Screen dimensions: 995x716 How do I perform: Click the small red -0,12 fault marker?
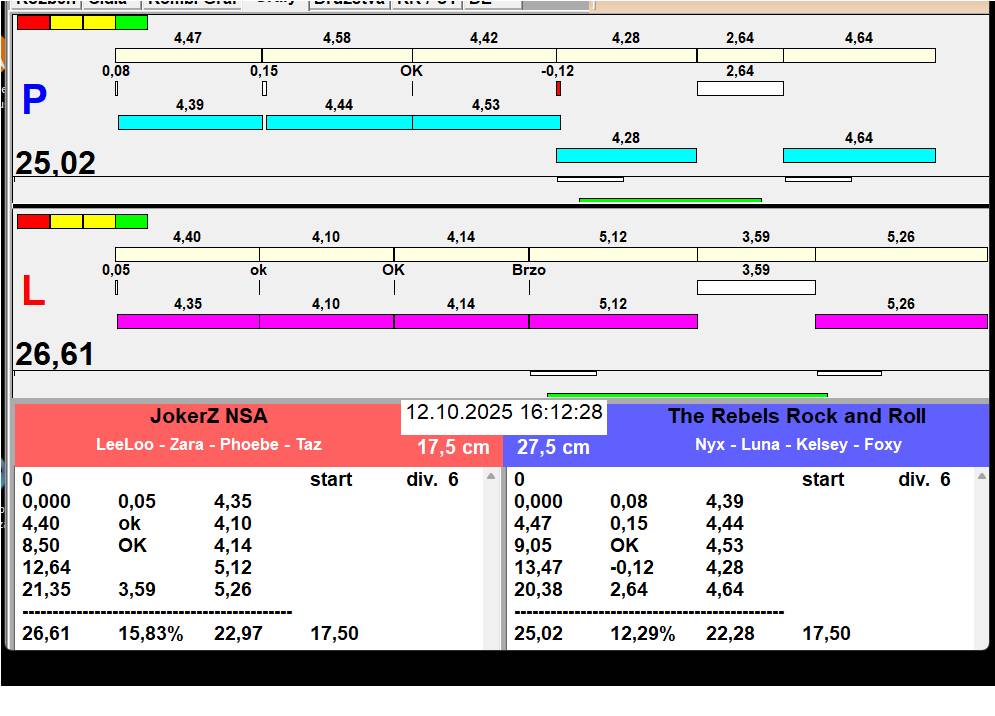[558, 89]
